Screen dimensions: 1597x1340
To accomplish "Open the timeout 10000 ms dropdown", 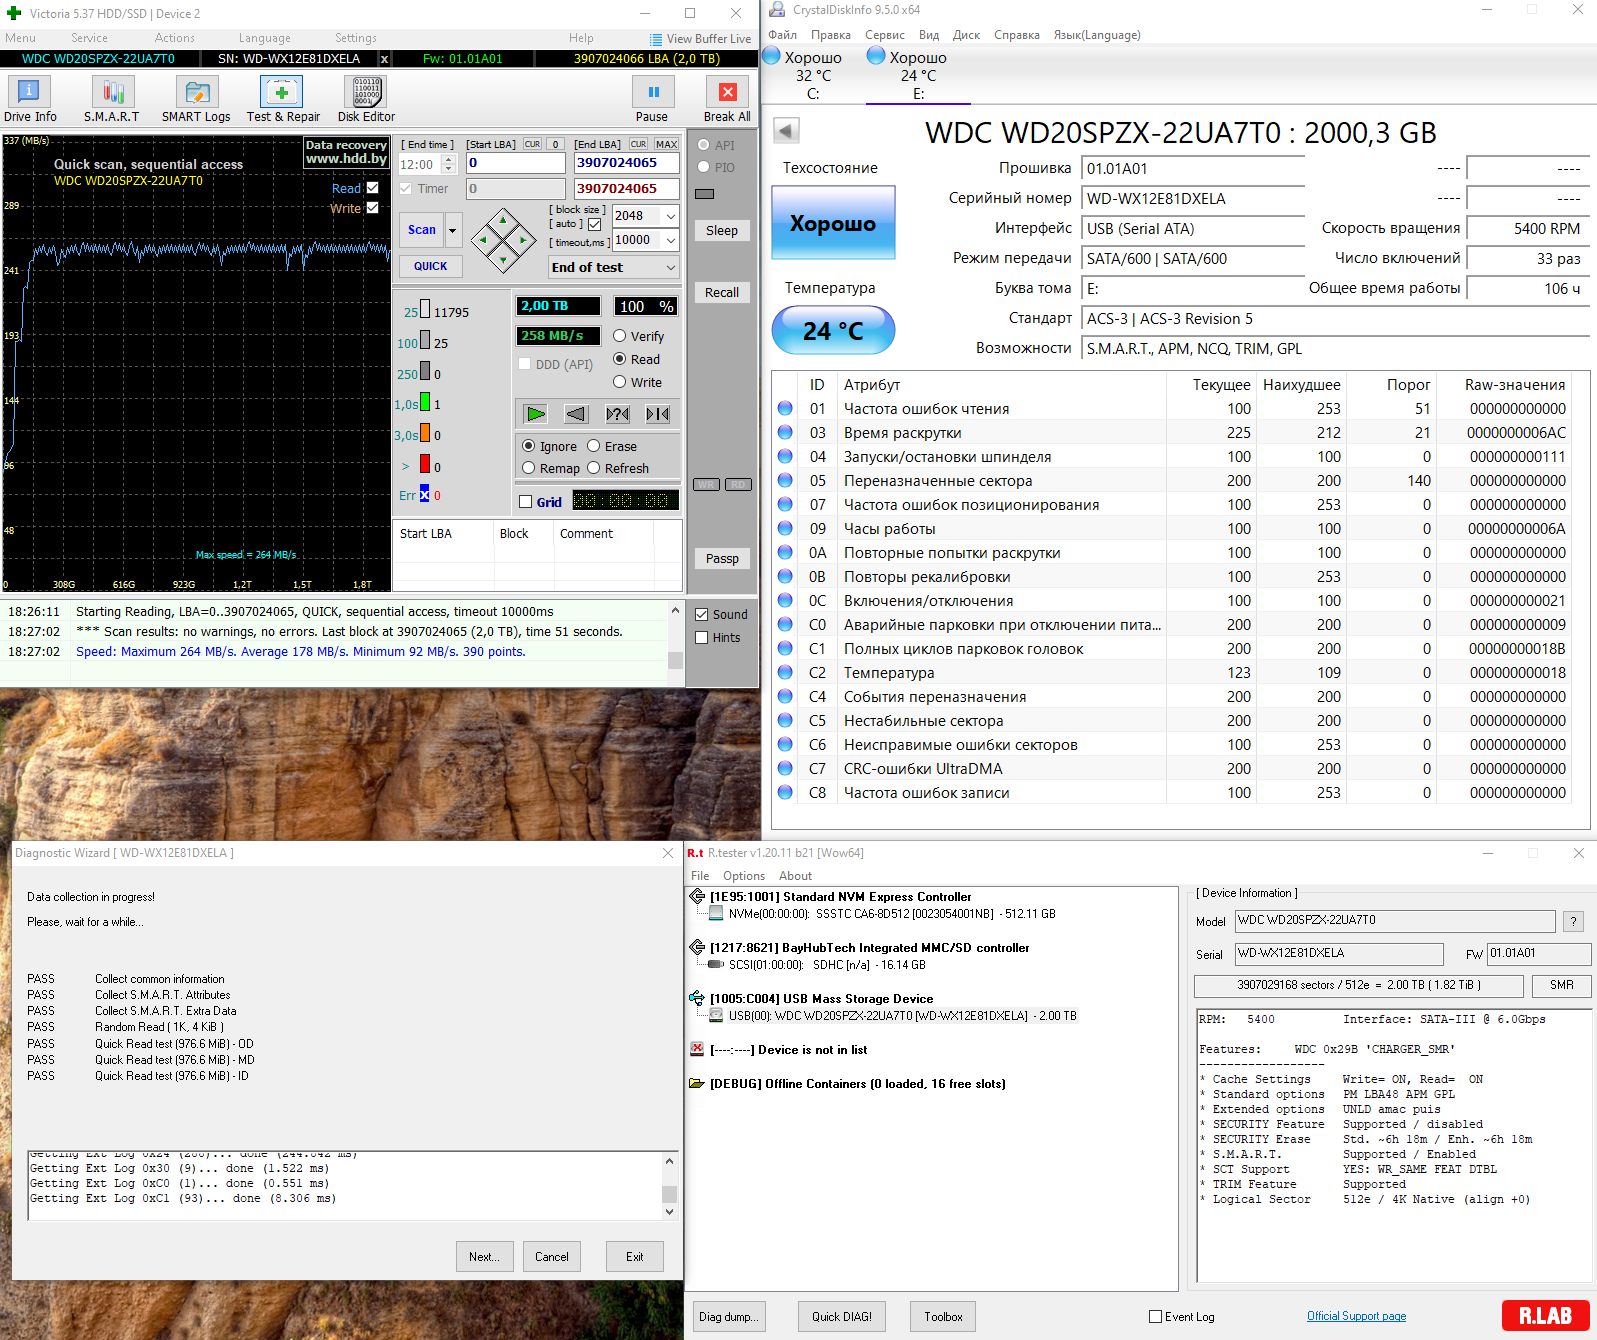I will click(x=670, y=240).
